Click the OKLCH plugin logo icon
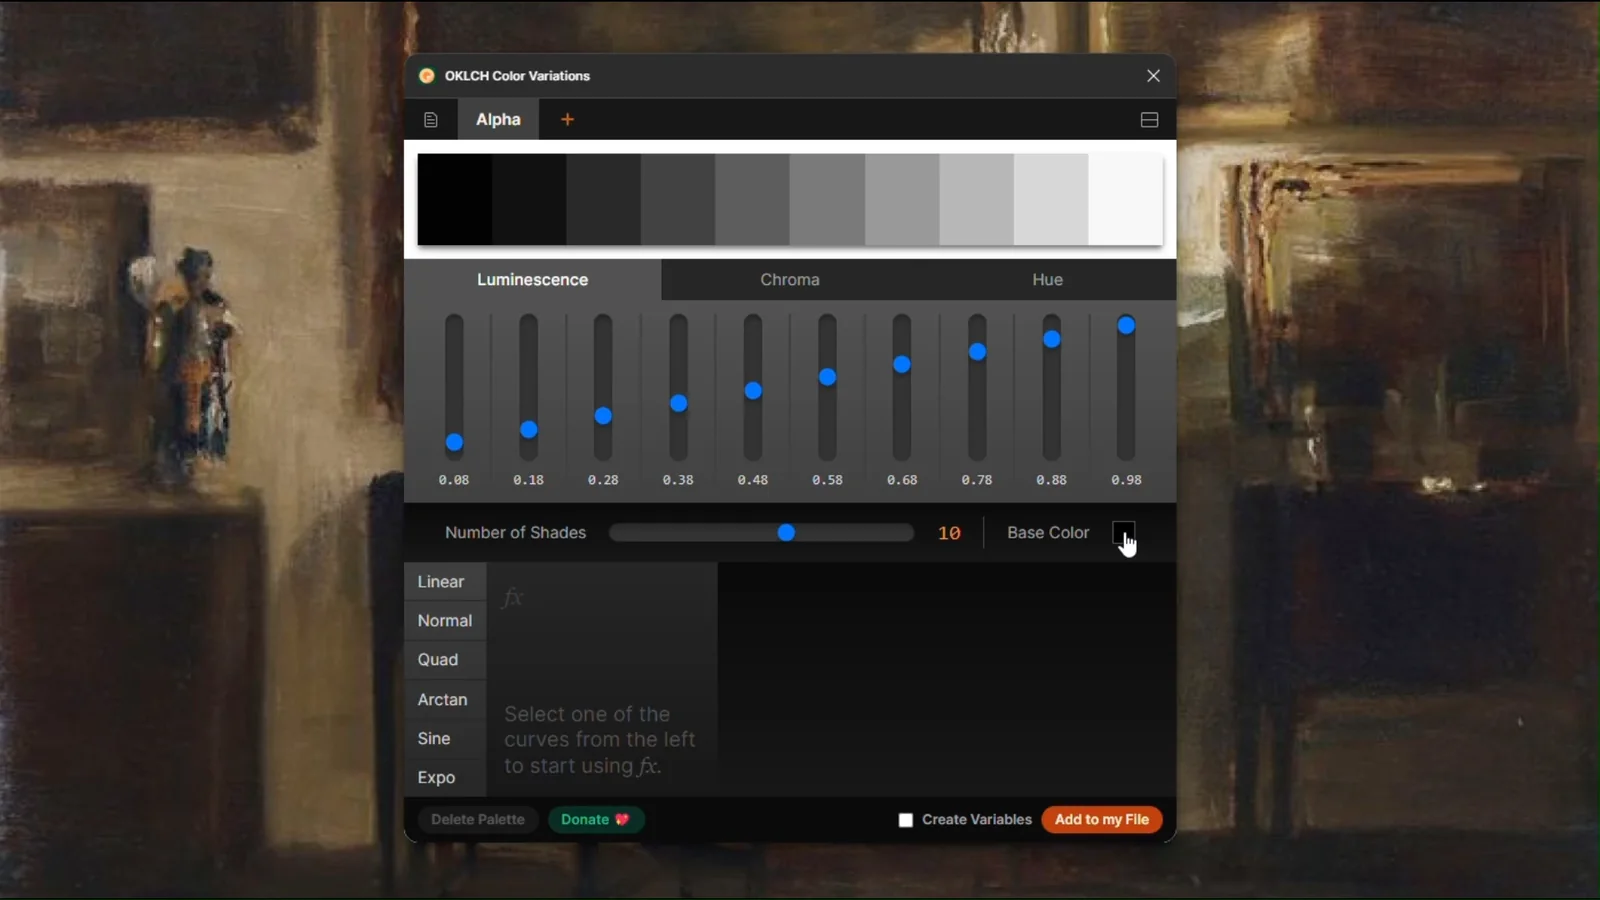The height and width of the screenshot is (900, 1600). [427, 76]
